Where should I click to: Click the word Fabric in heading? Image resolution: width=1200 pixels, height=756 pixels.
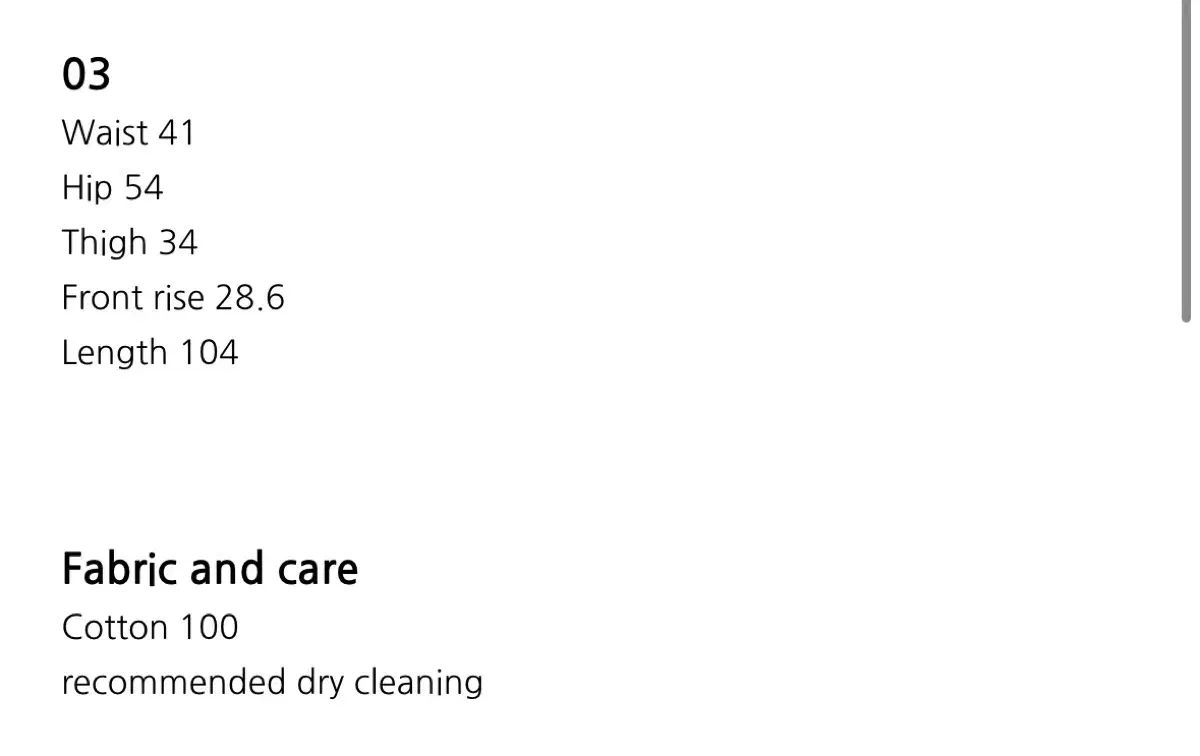[120, 569]
